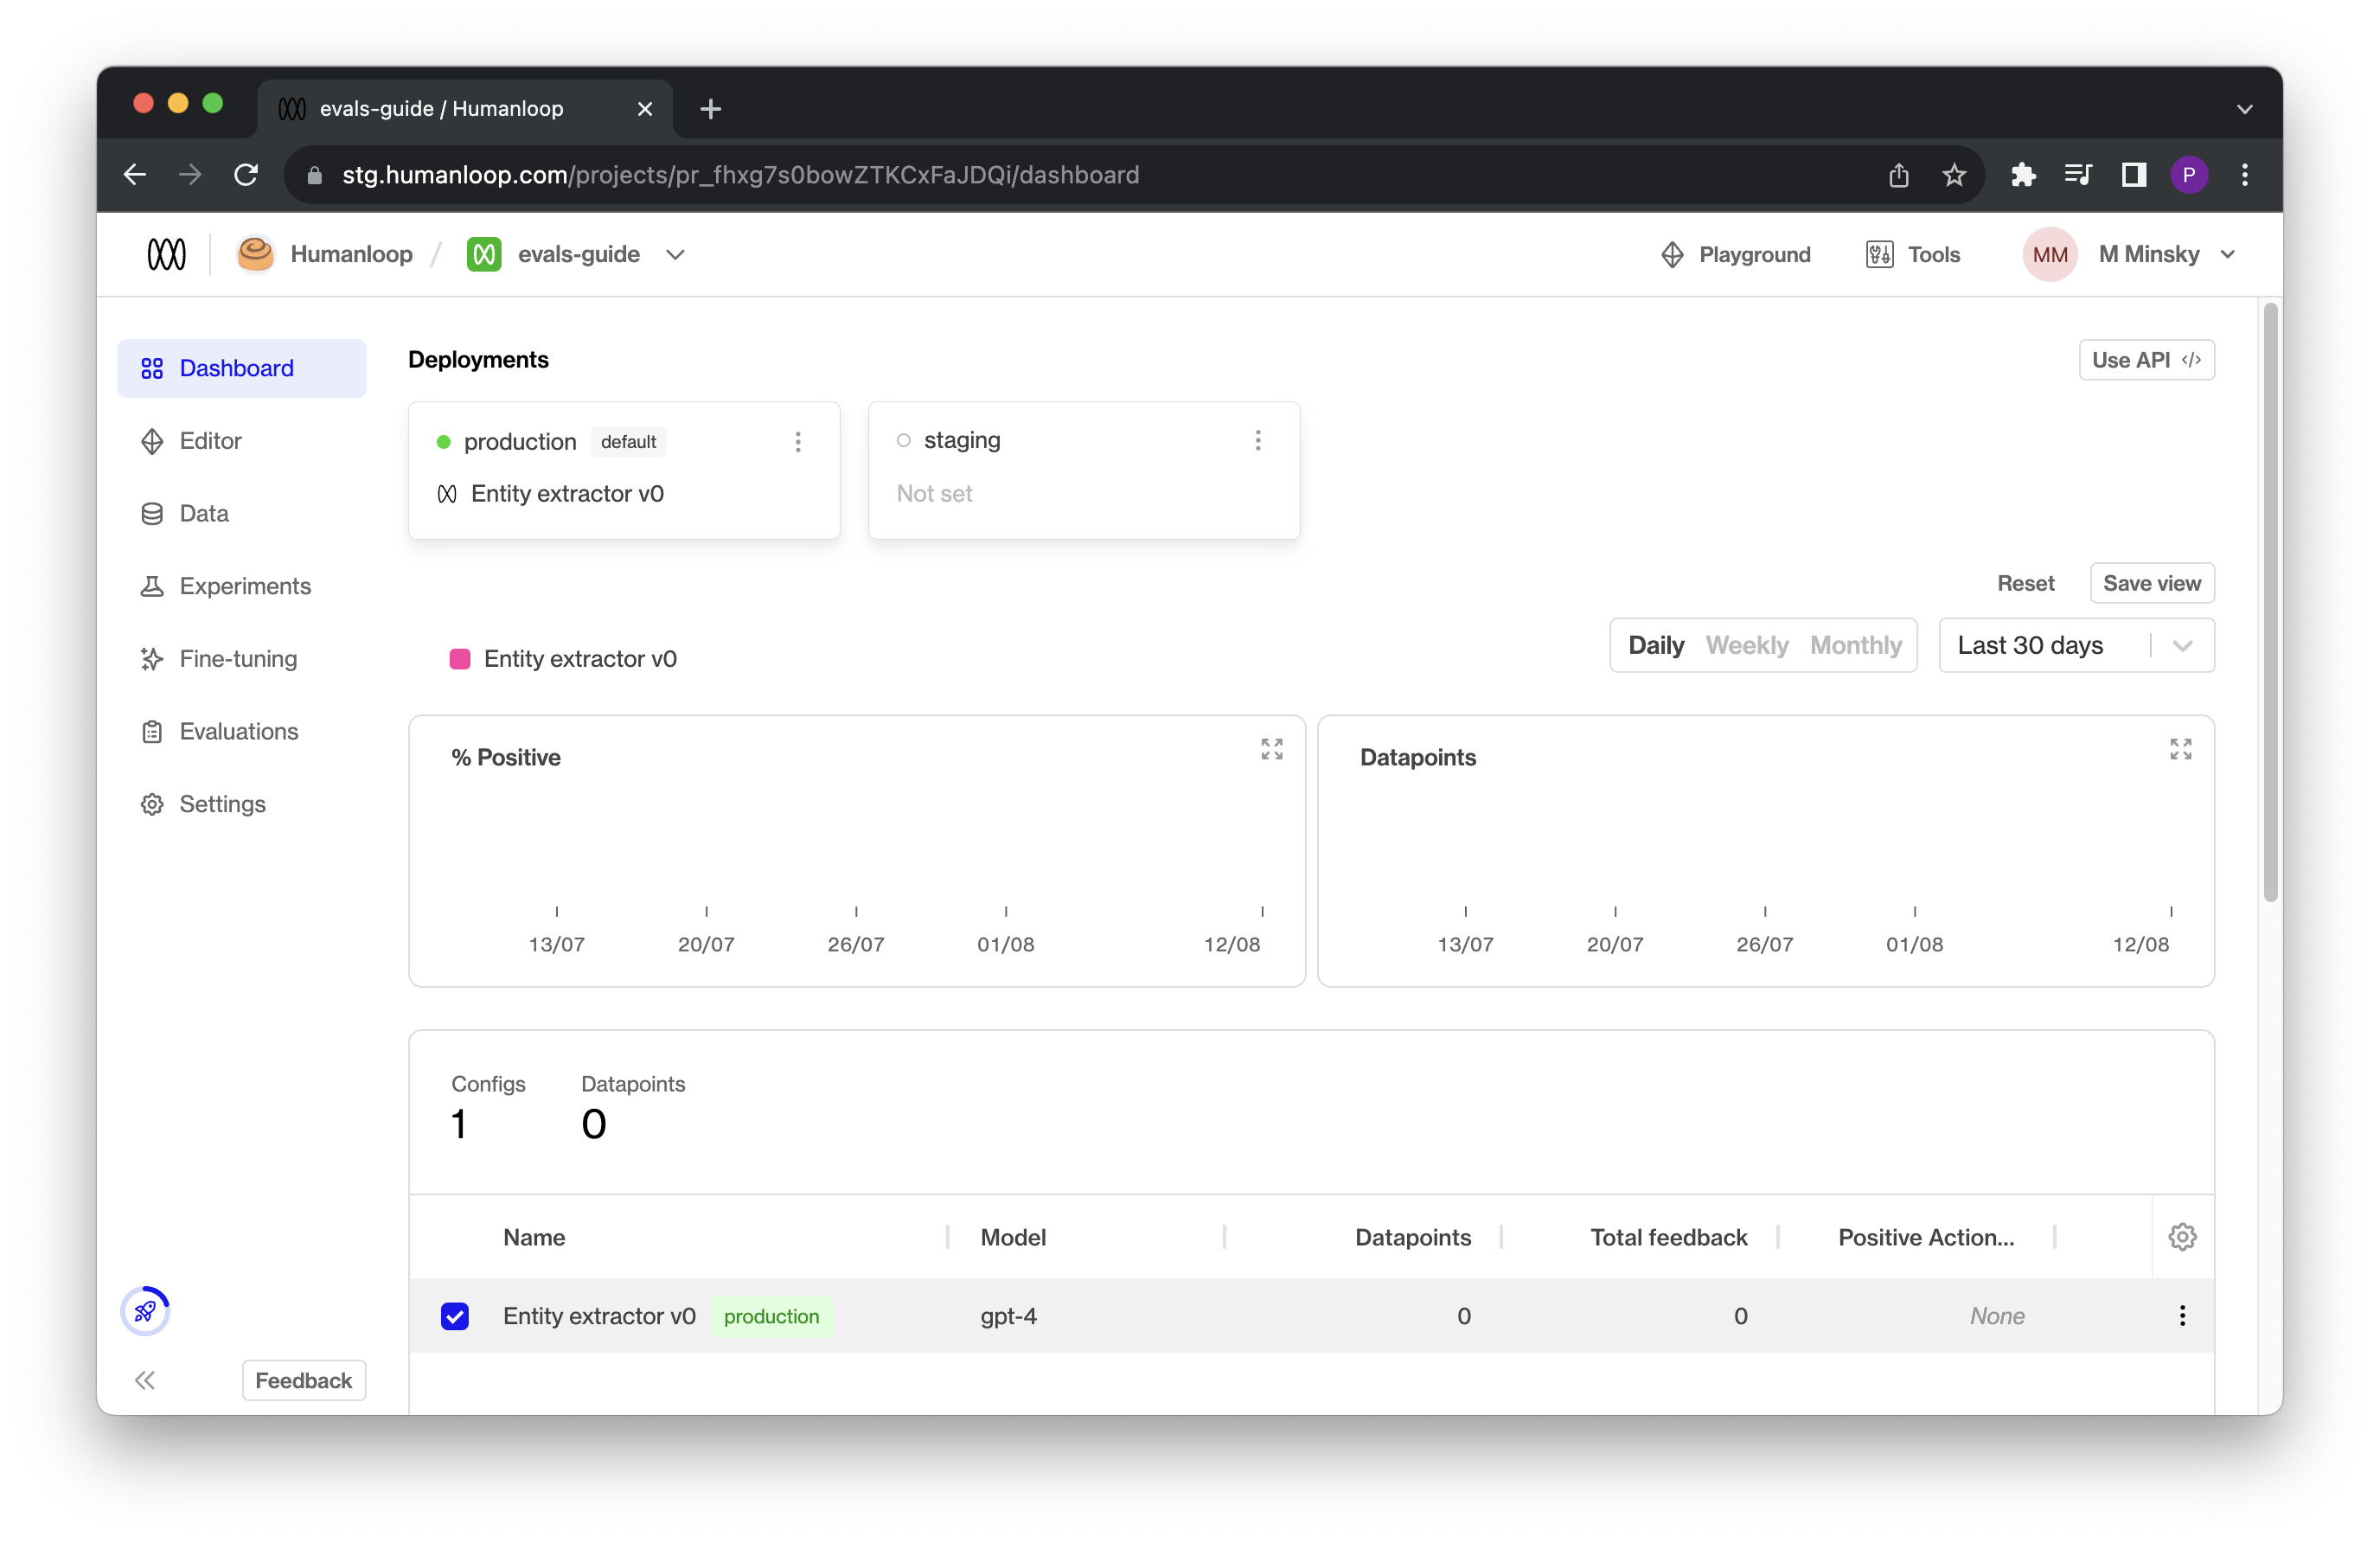Screen dimensions: 2380x1543
Task: Open the staging deployment options menu
Action: coord(1258,440)
